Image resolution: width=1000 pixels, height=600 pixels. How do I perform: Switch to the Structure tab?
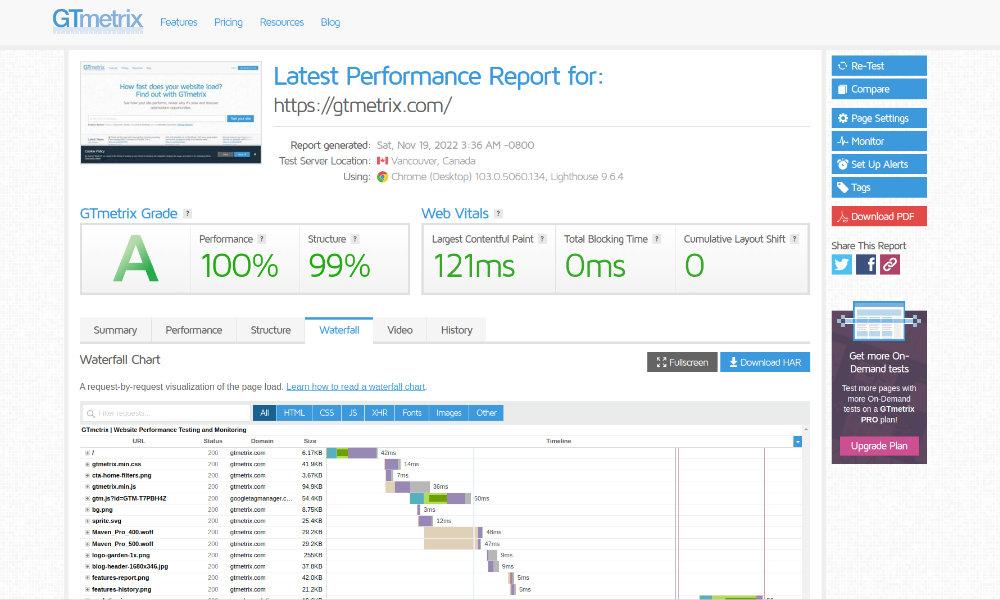[270, 330]
